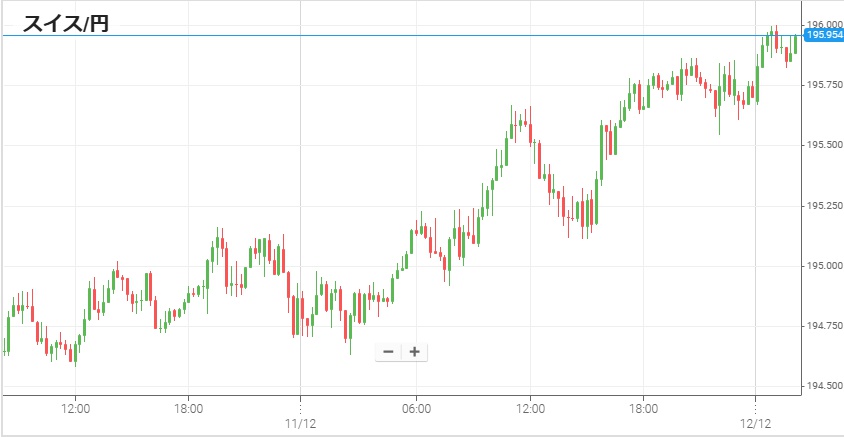Viewport: 844px width, 437px height.
Task: Click the 18:00 label before the 11/12 date
Action: (188, 408)
